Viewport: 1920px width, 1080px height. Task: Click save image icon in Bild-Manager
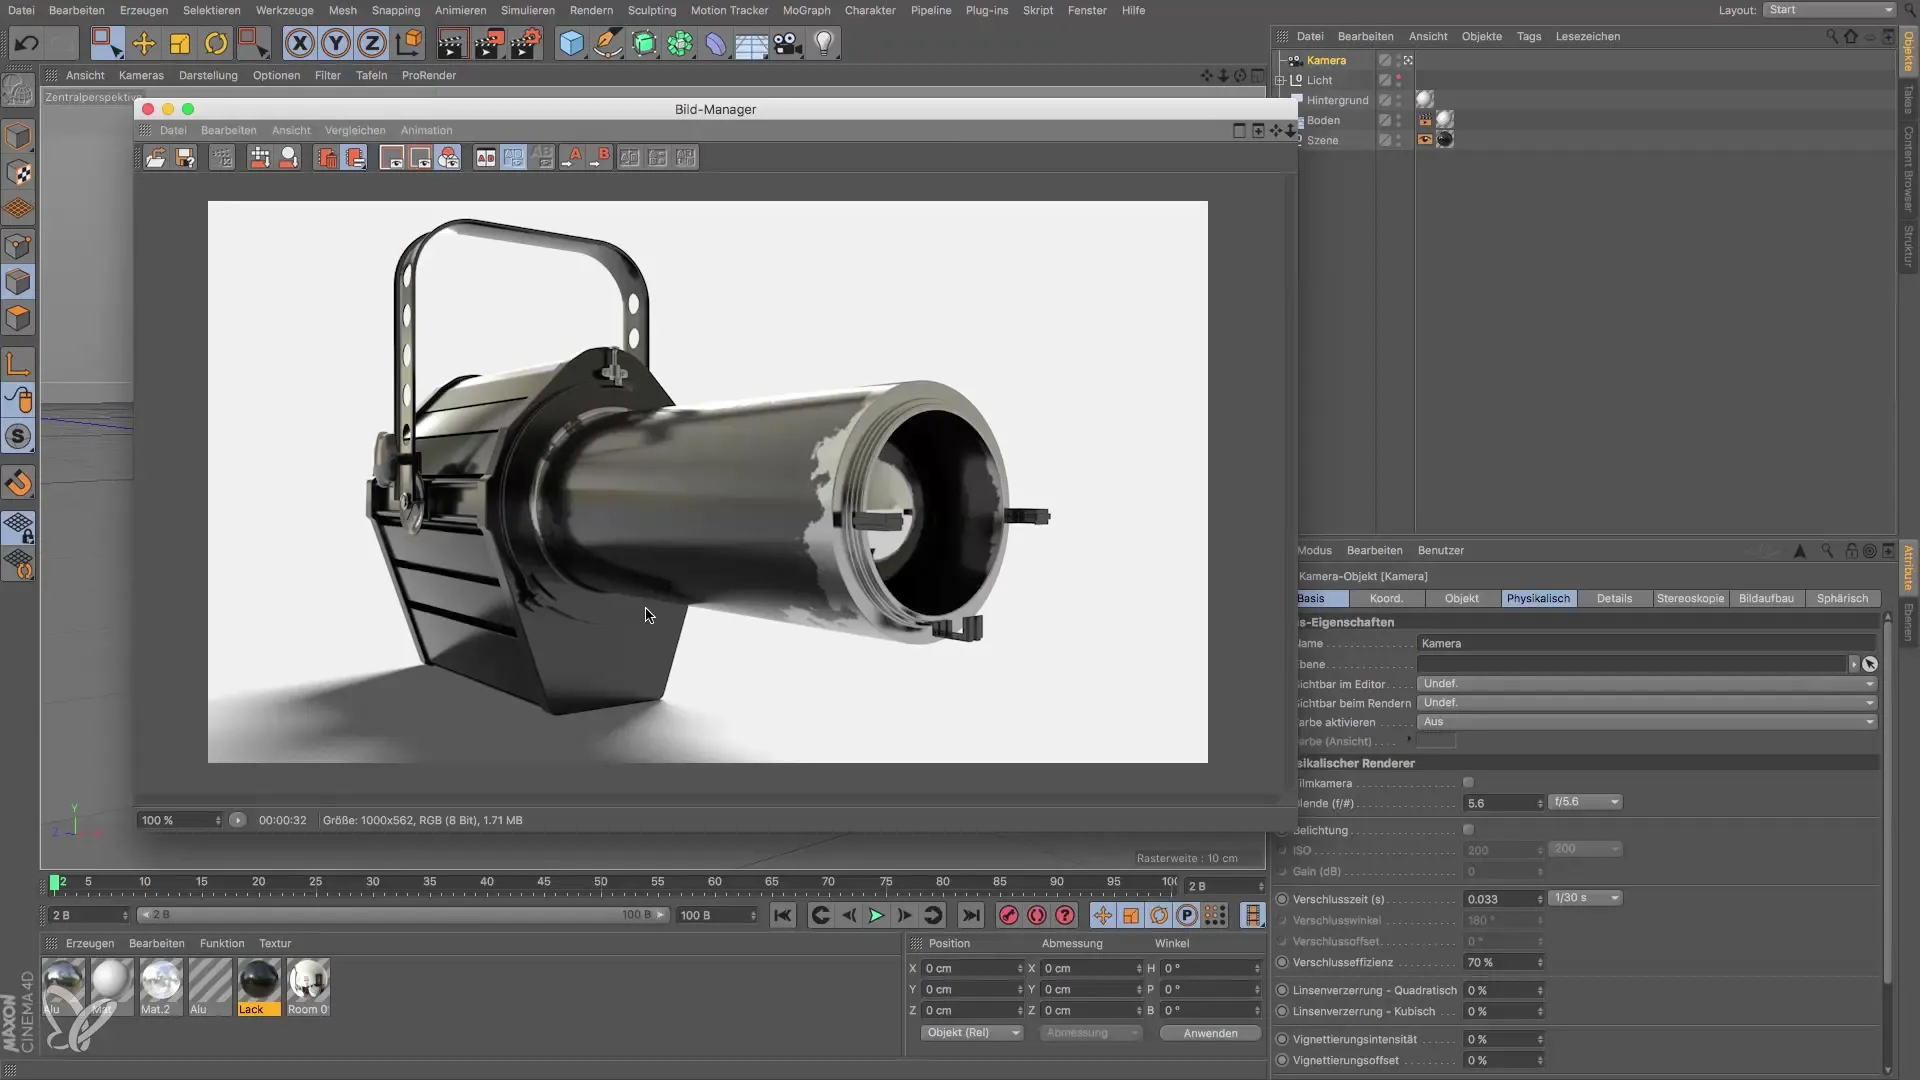[185, 157]
